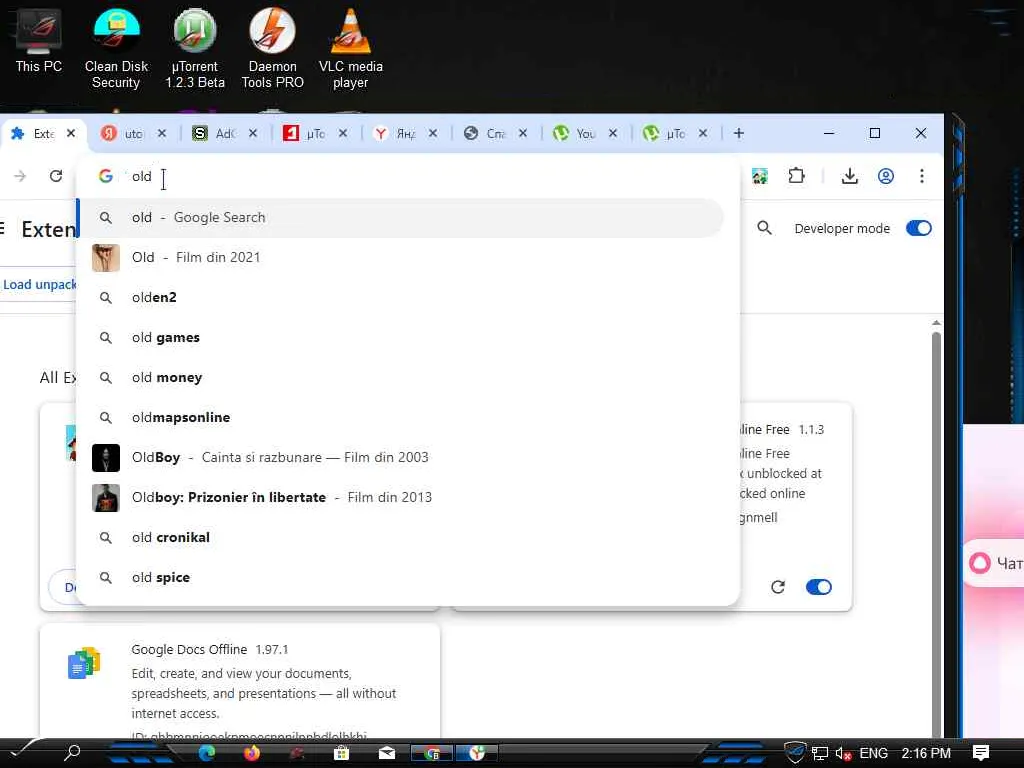Click the Google Docs Offline icon

pos(84,662)
